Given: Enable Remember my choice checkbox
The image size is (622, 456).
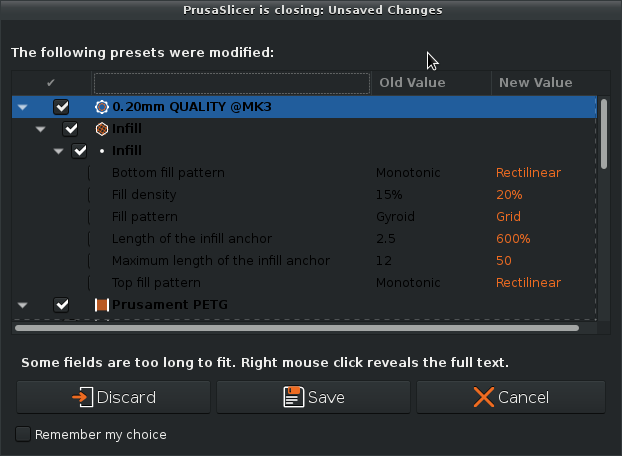Looking at the screenshot, I should tap(23, 434).
